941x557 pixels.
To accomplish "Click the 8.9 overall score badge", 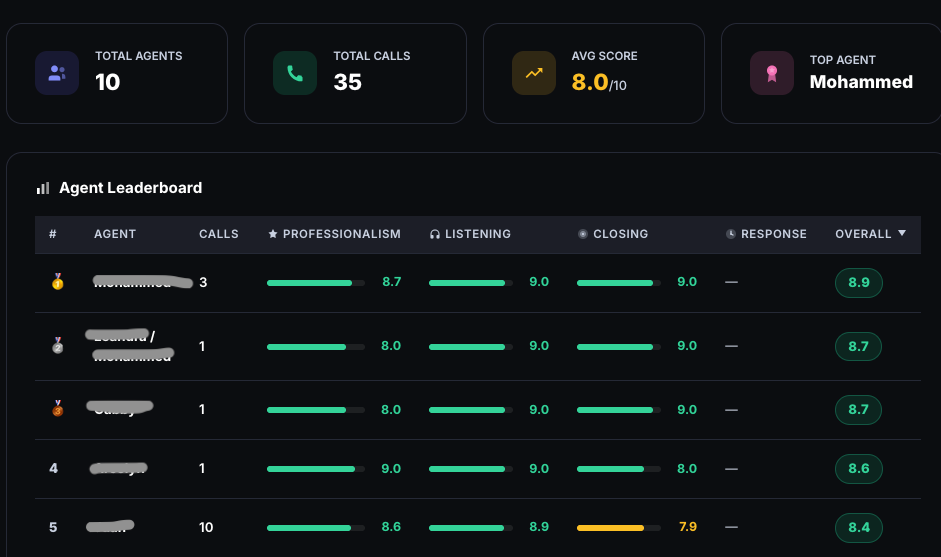I will click(858, 283).
